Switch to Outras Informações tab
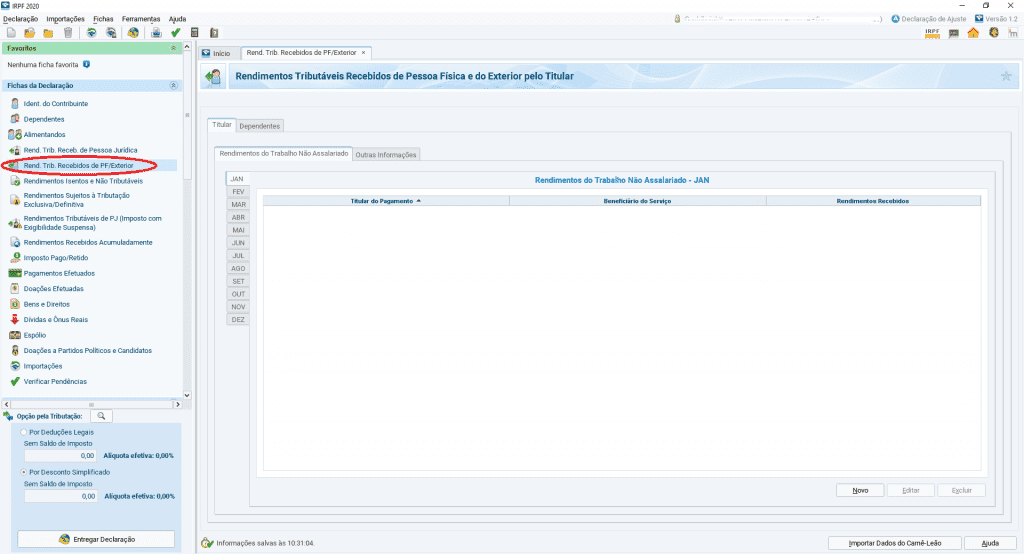1024x554 pixels. click(386, 155)
